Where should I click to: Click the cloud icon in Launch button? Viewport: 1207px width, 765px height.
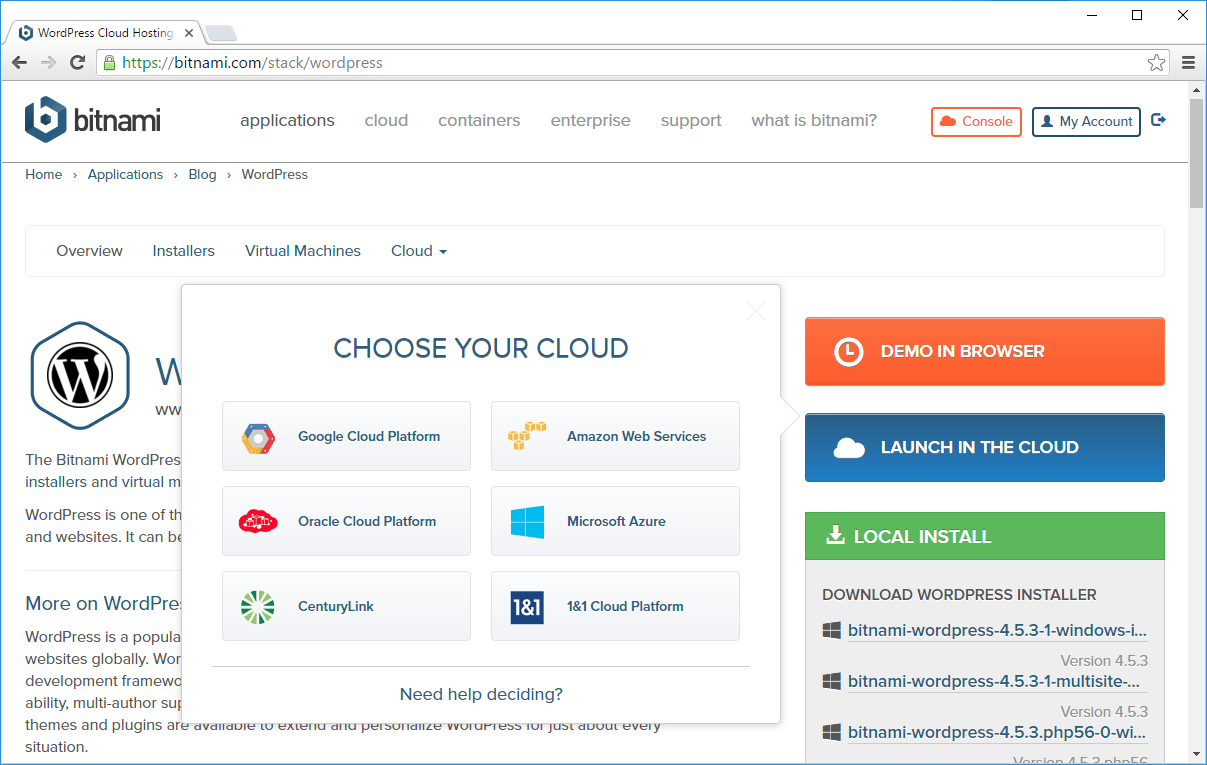(849, 448)
